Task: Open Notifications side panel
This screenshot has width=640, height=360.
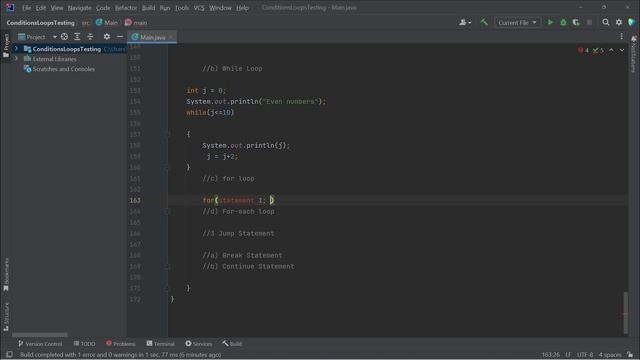Action: [633, 55]
